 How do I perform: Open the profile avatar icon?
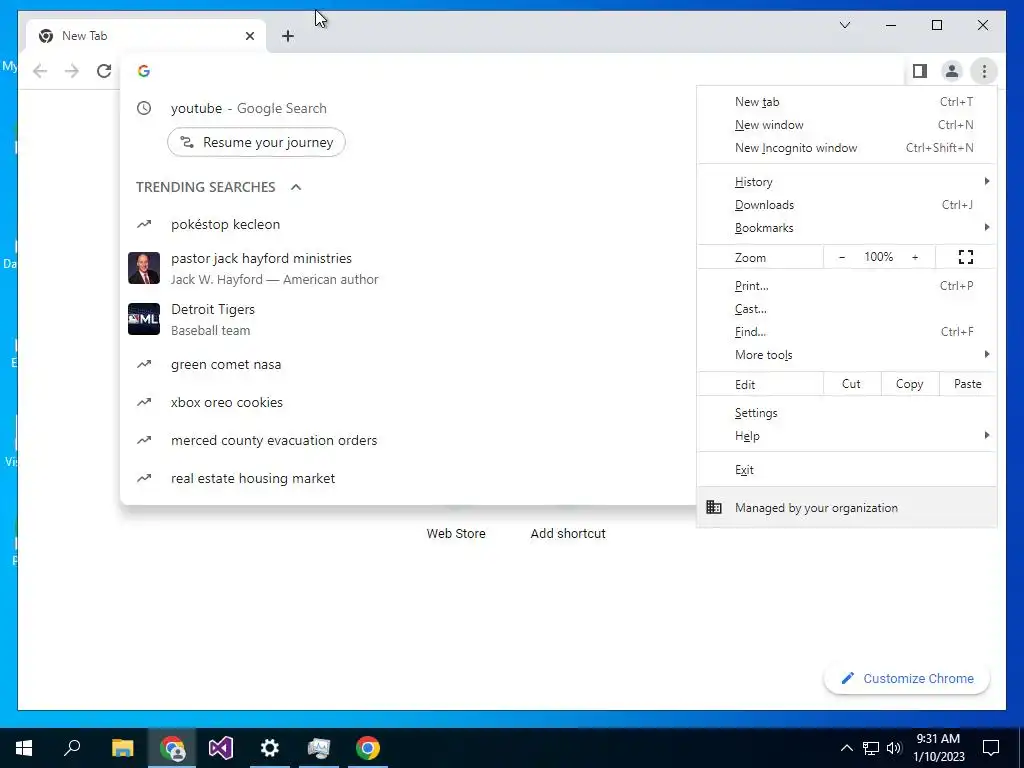pyautogui.click(x=952, y=71)
